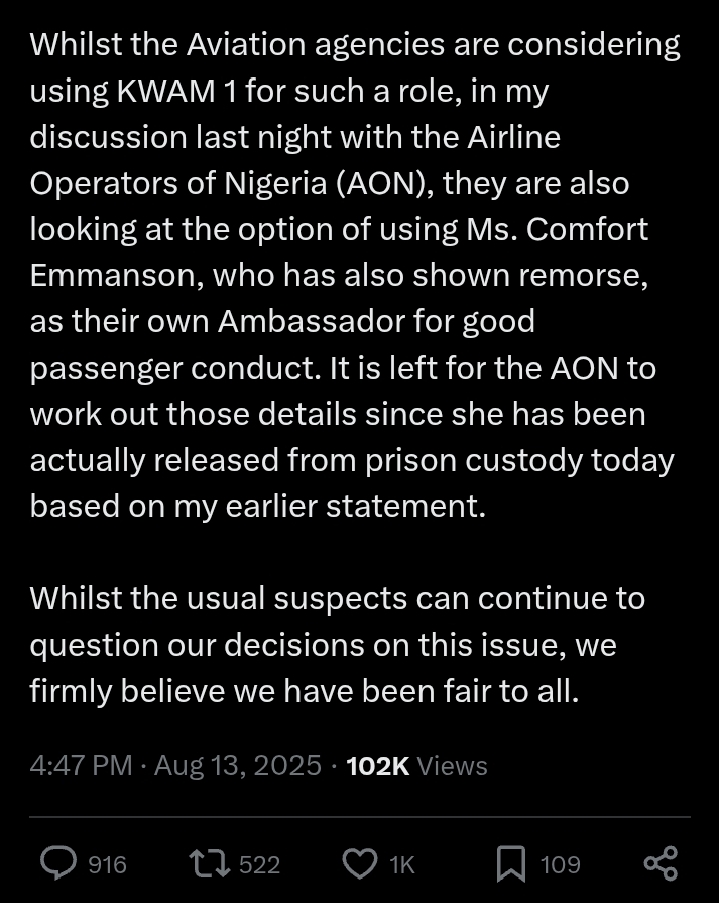This screenshot has height=903, width=719.
Task: Click the 916 replies count
Action: [x=107, y=865]
